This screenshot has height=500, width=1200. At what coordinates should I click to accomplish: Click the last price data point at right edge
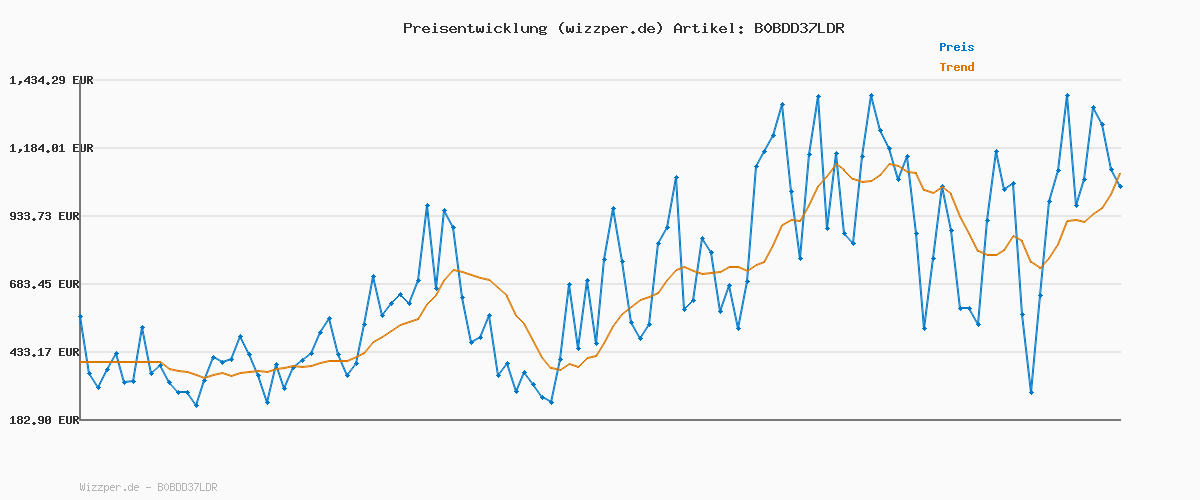(x=1120, y=186)
